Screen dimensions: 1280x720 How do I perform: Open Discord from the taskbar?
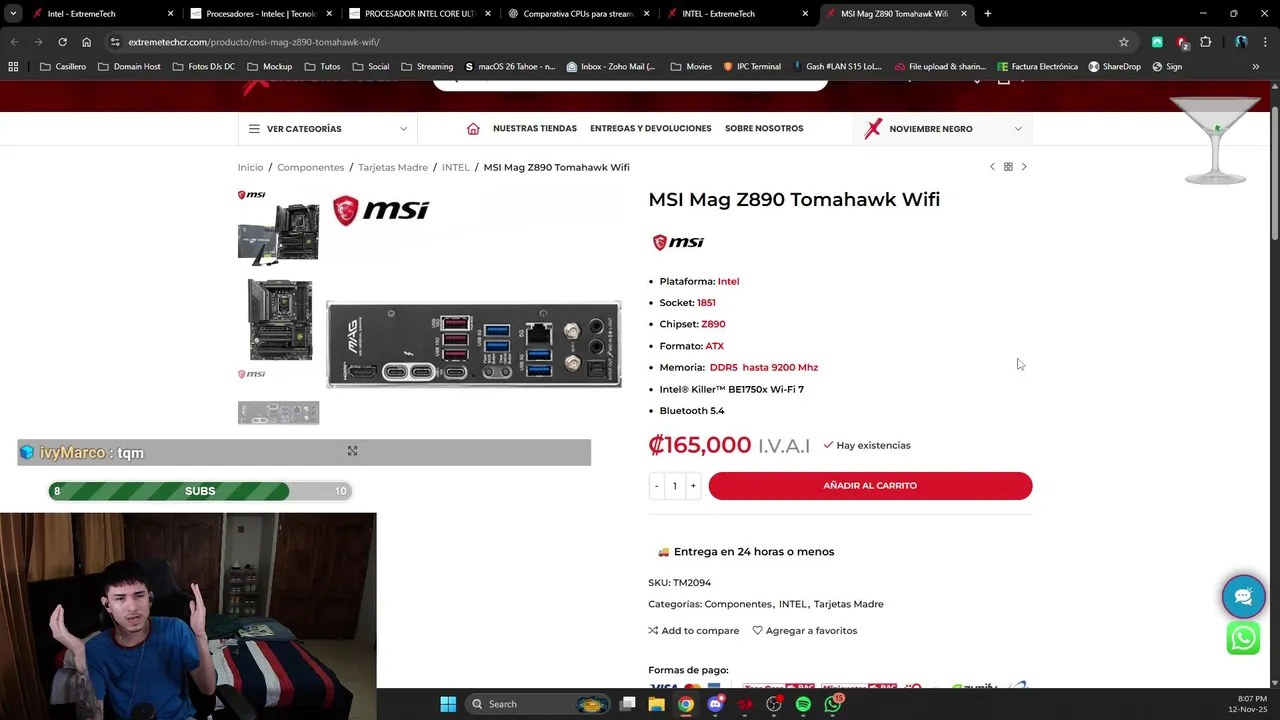tap(715, 704)
